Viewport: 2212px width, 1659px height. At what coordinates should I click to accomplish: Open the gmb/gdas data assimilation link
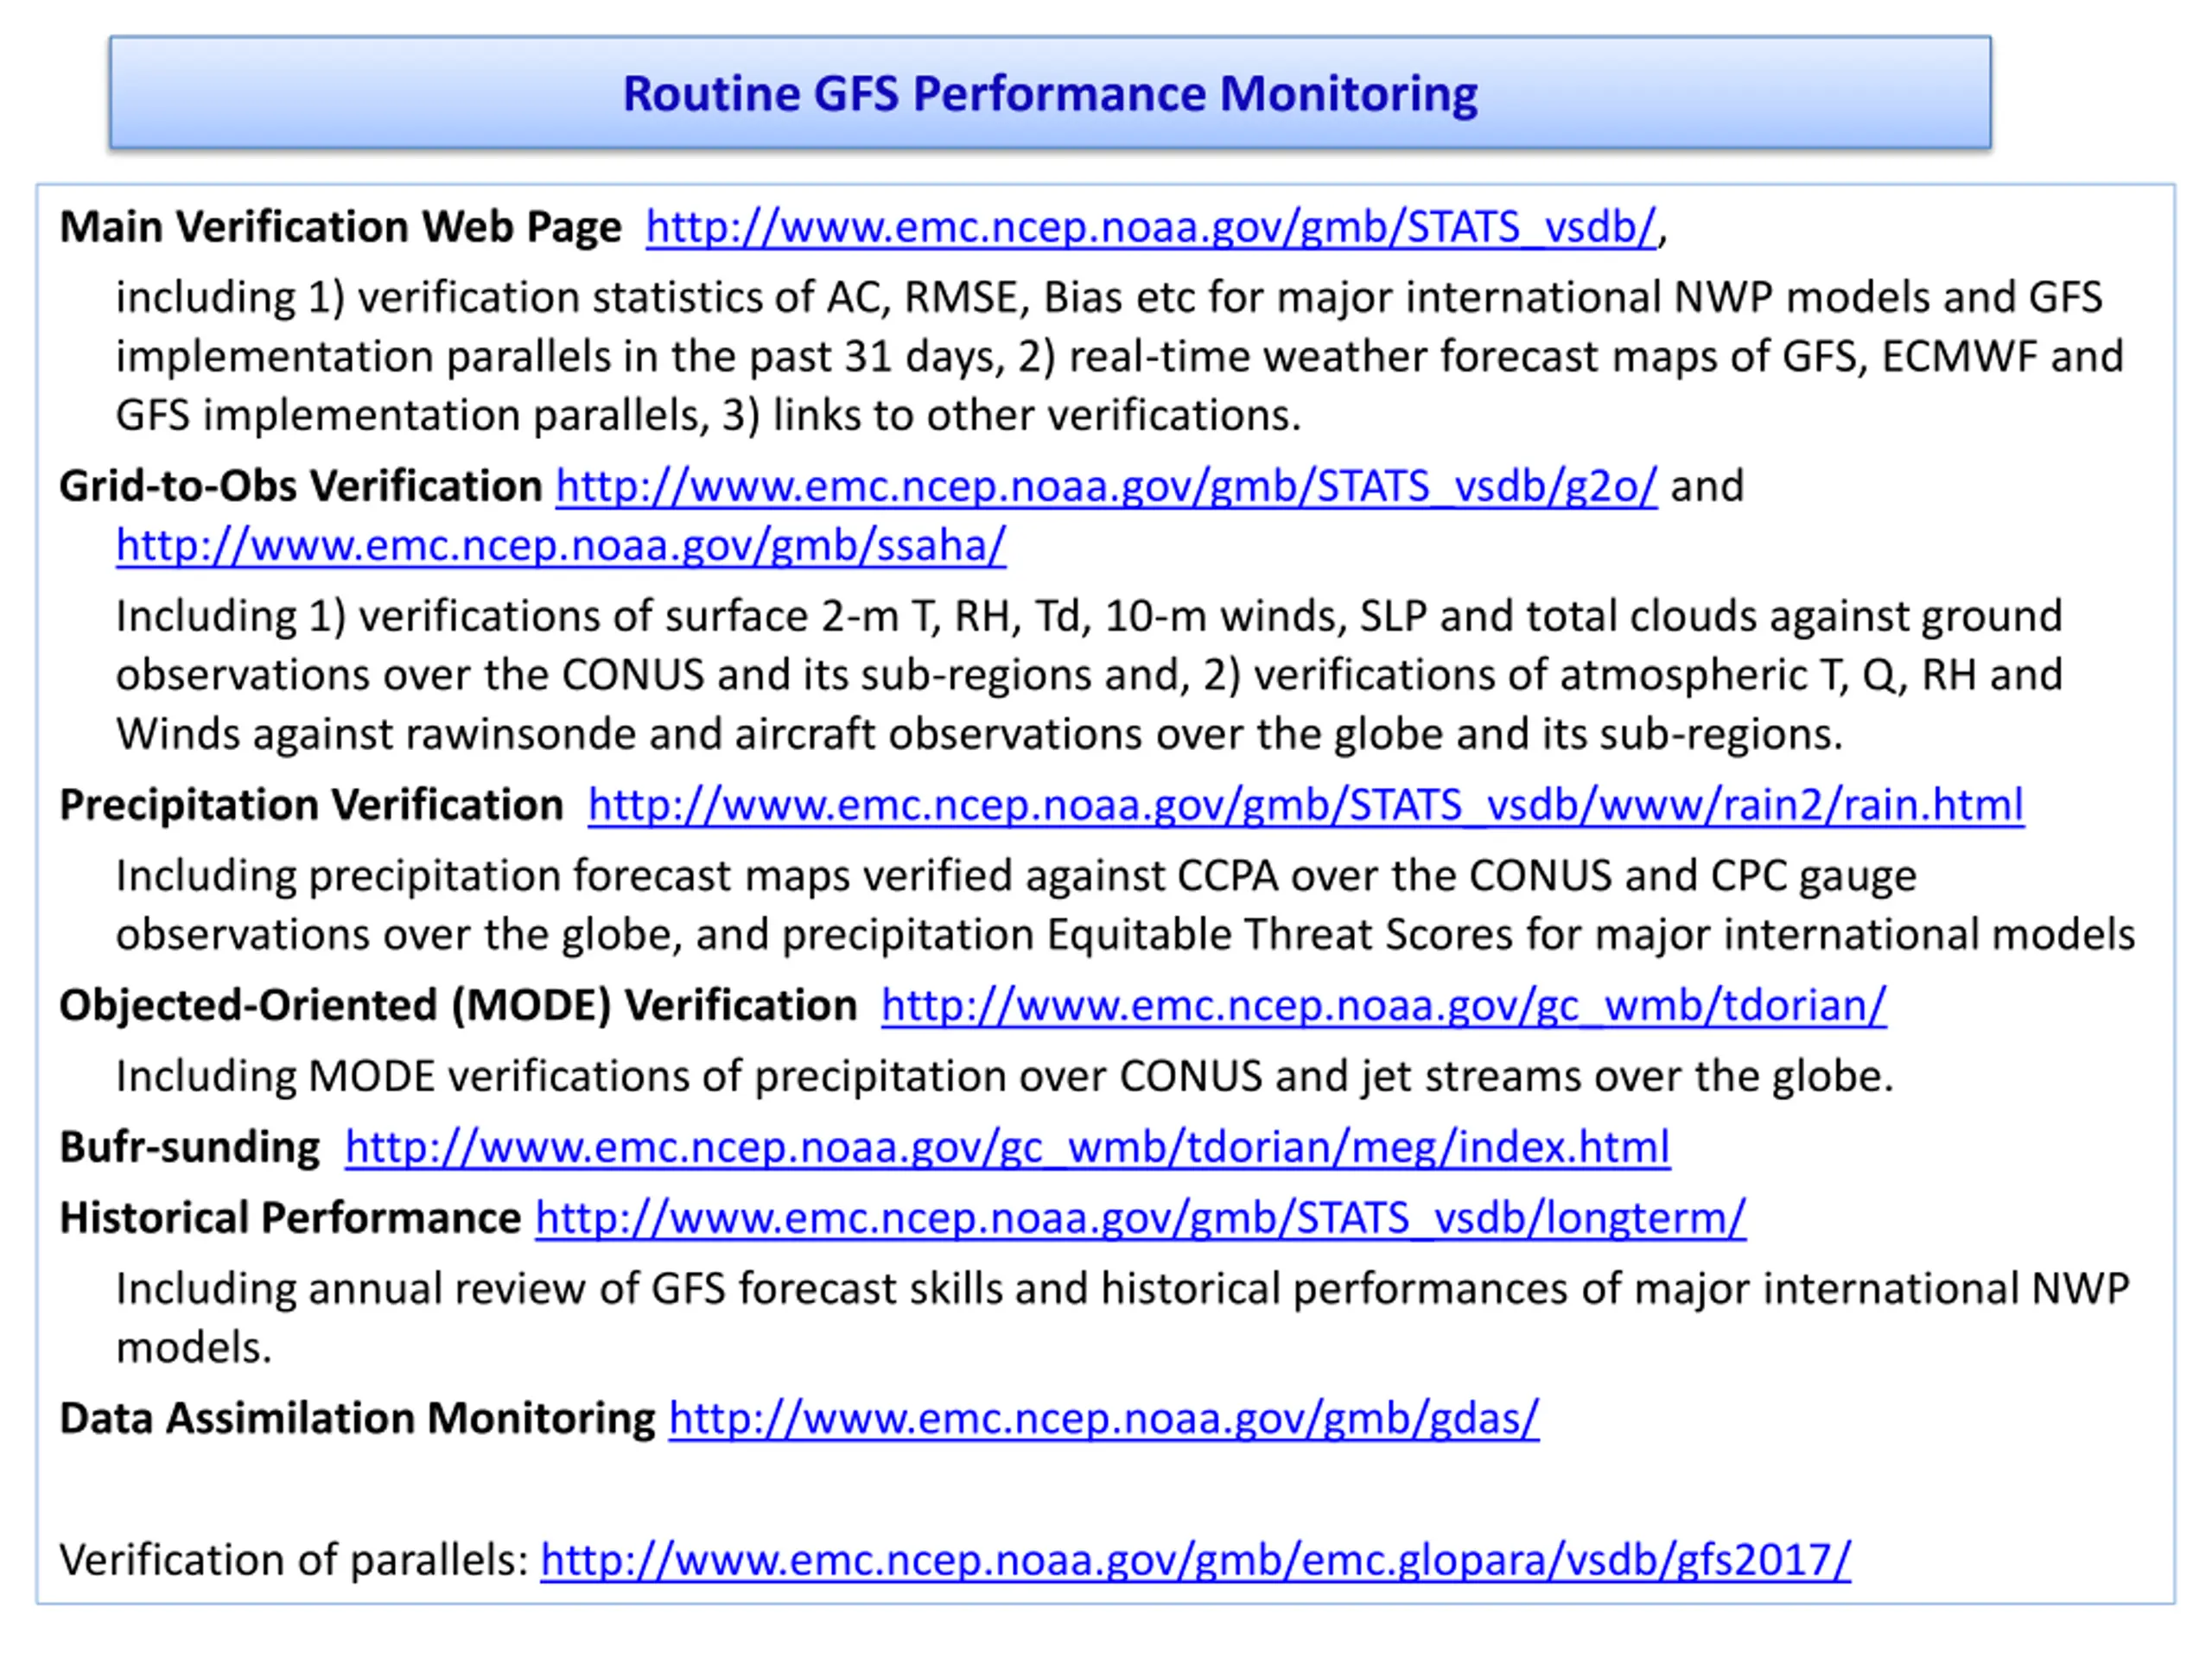(x=1104, y=1418)
